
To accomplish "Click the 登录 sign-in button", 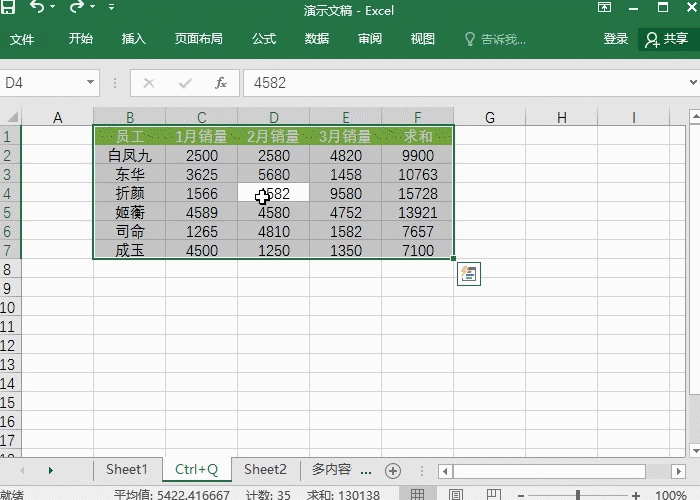I will tap(616, 39).
